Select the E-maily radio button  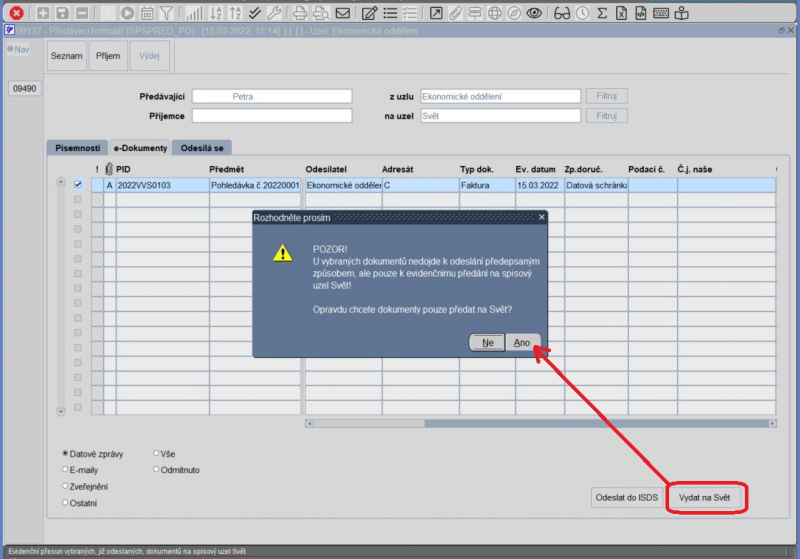(65, 469)
